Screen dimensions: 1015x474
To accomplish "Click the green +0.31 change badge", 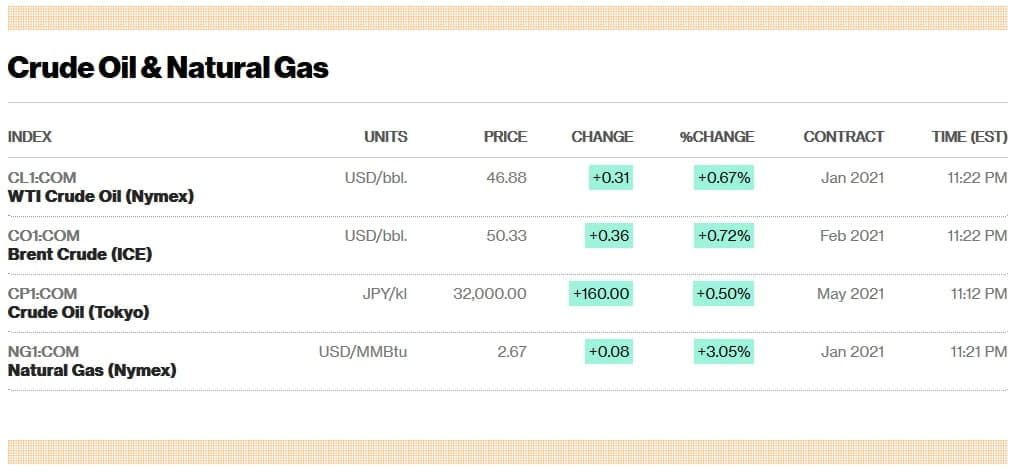I will pyautogui.click(x=610, y=178).
